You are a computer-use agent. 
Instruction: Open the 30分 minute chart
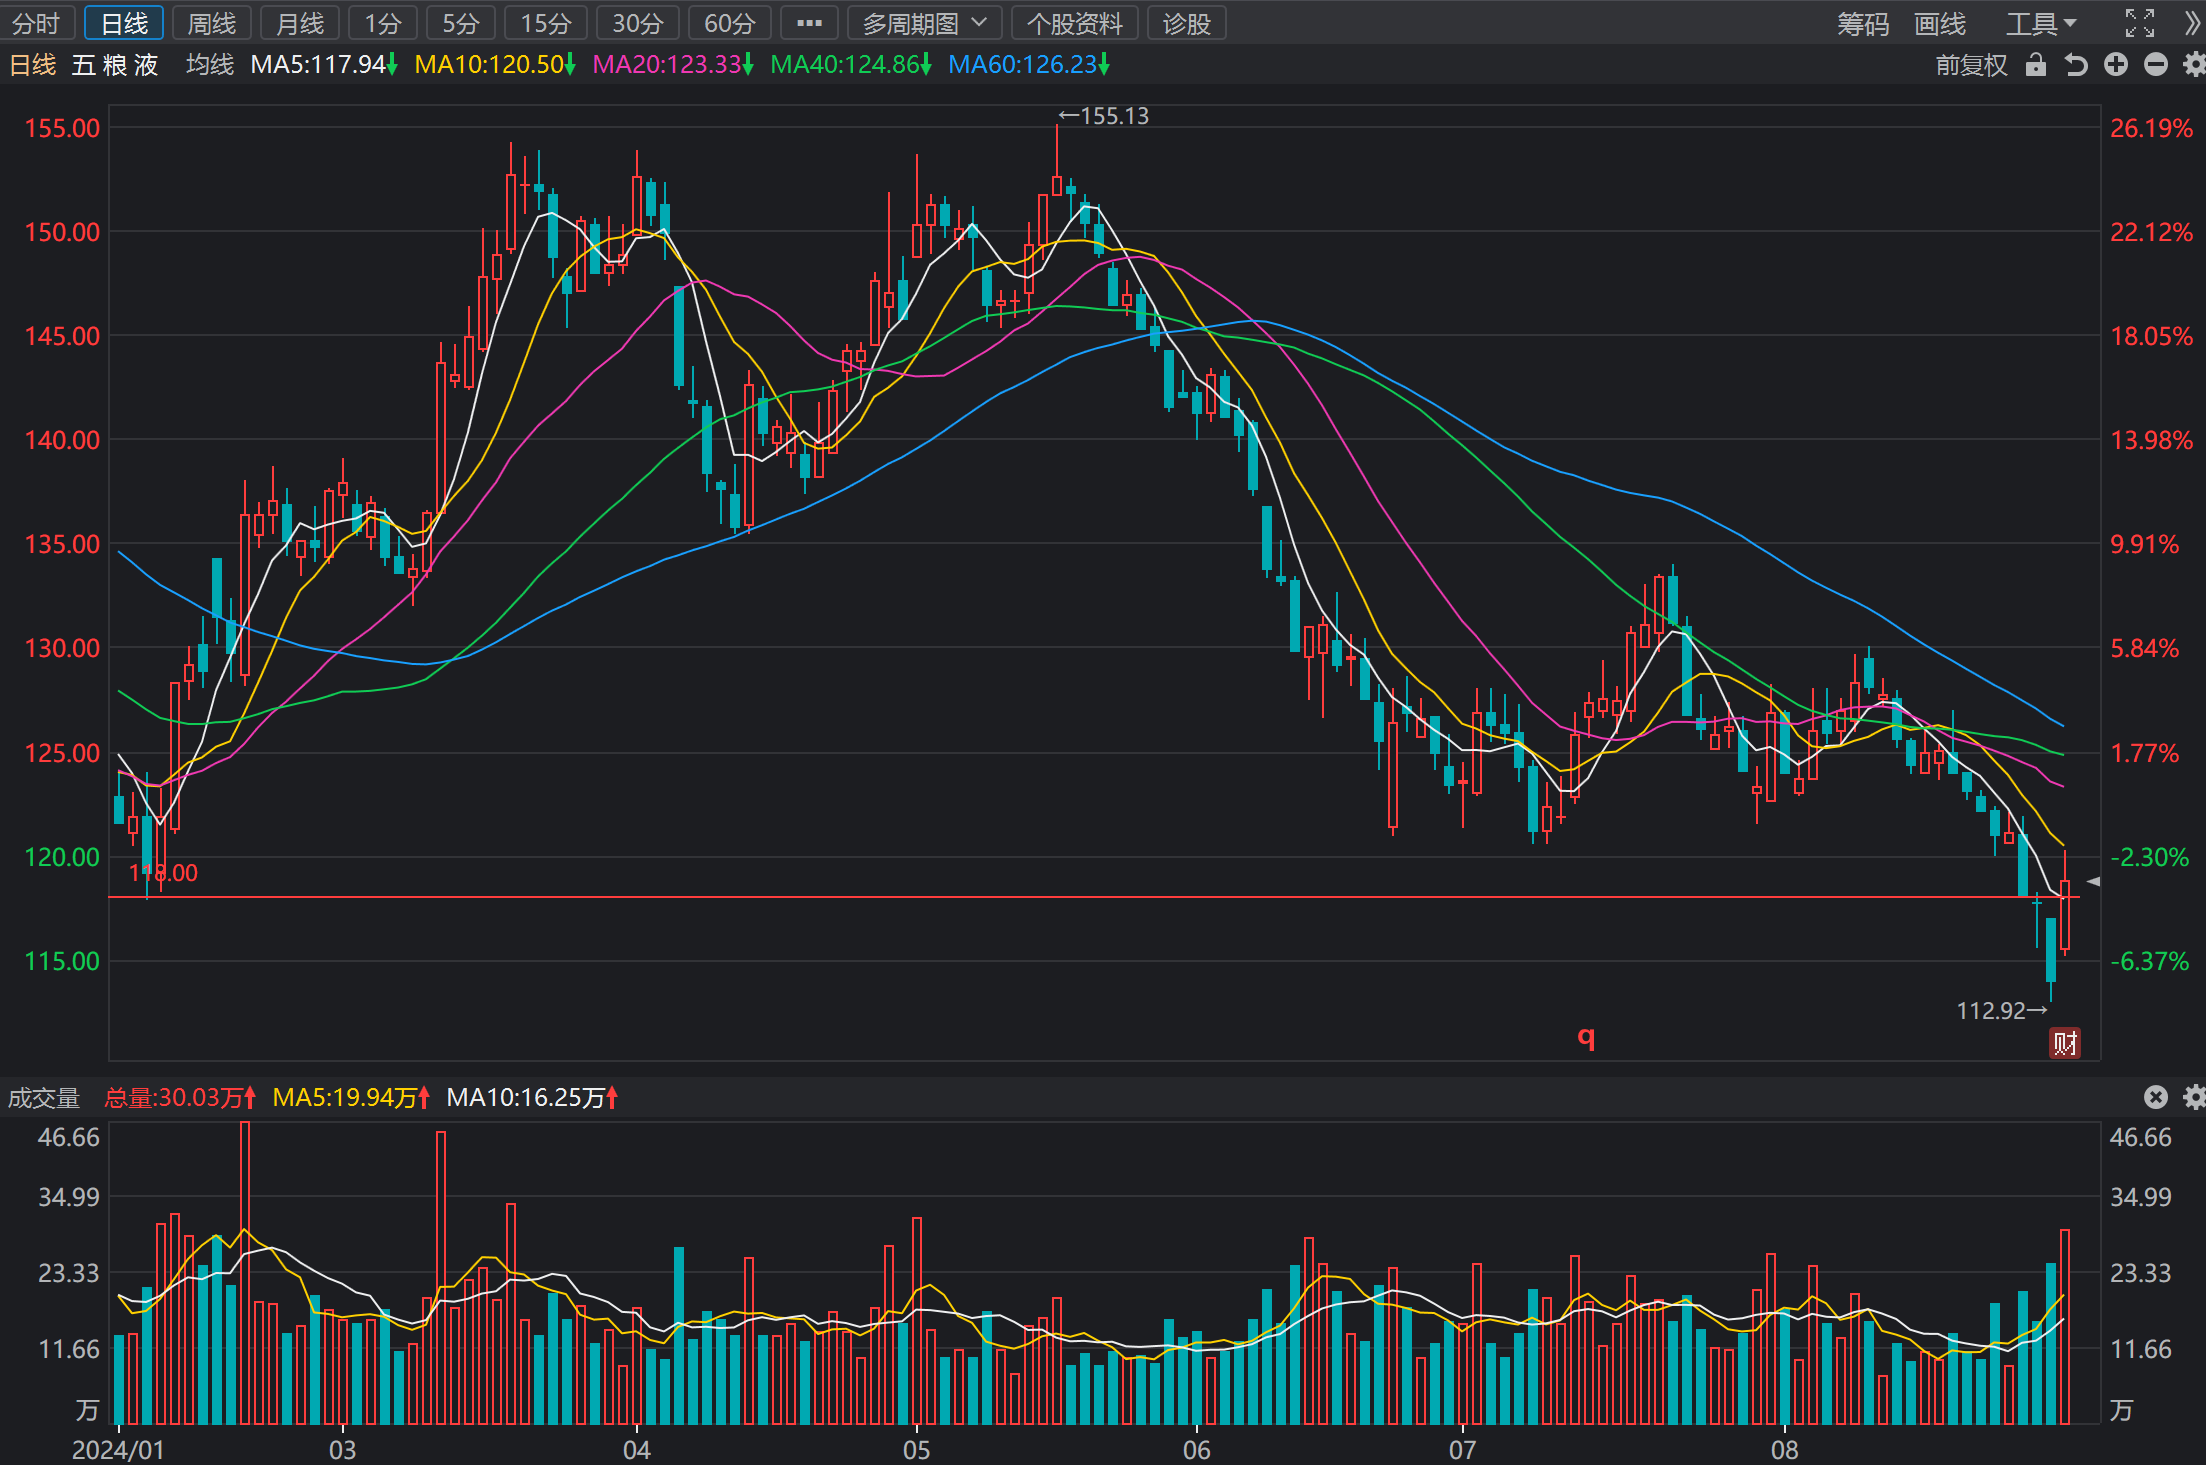[x=638, y=23]
